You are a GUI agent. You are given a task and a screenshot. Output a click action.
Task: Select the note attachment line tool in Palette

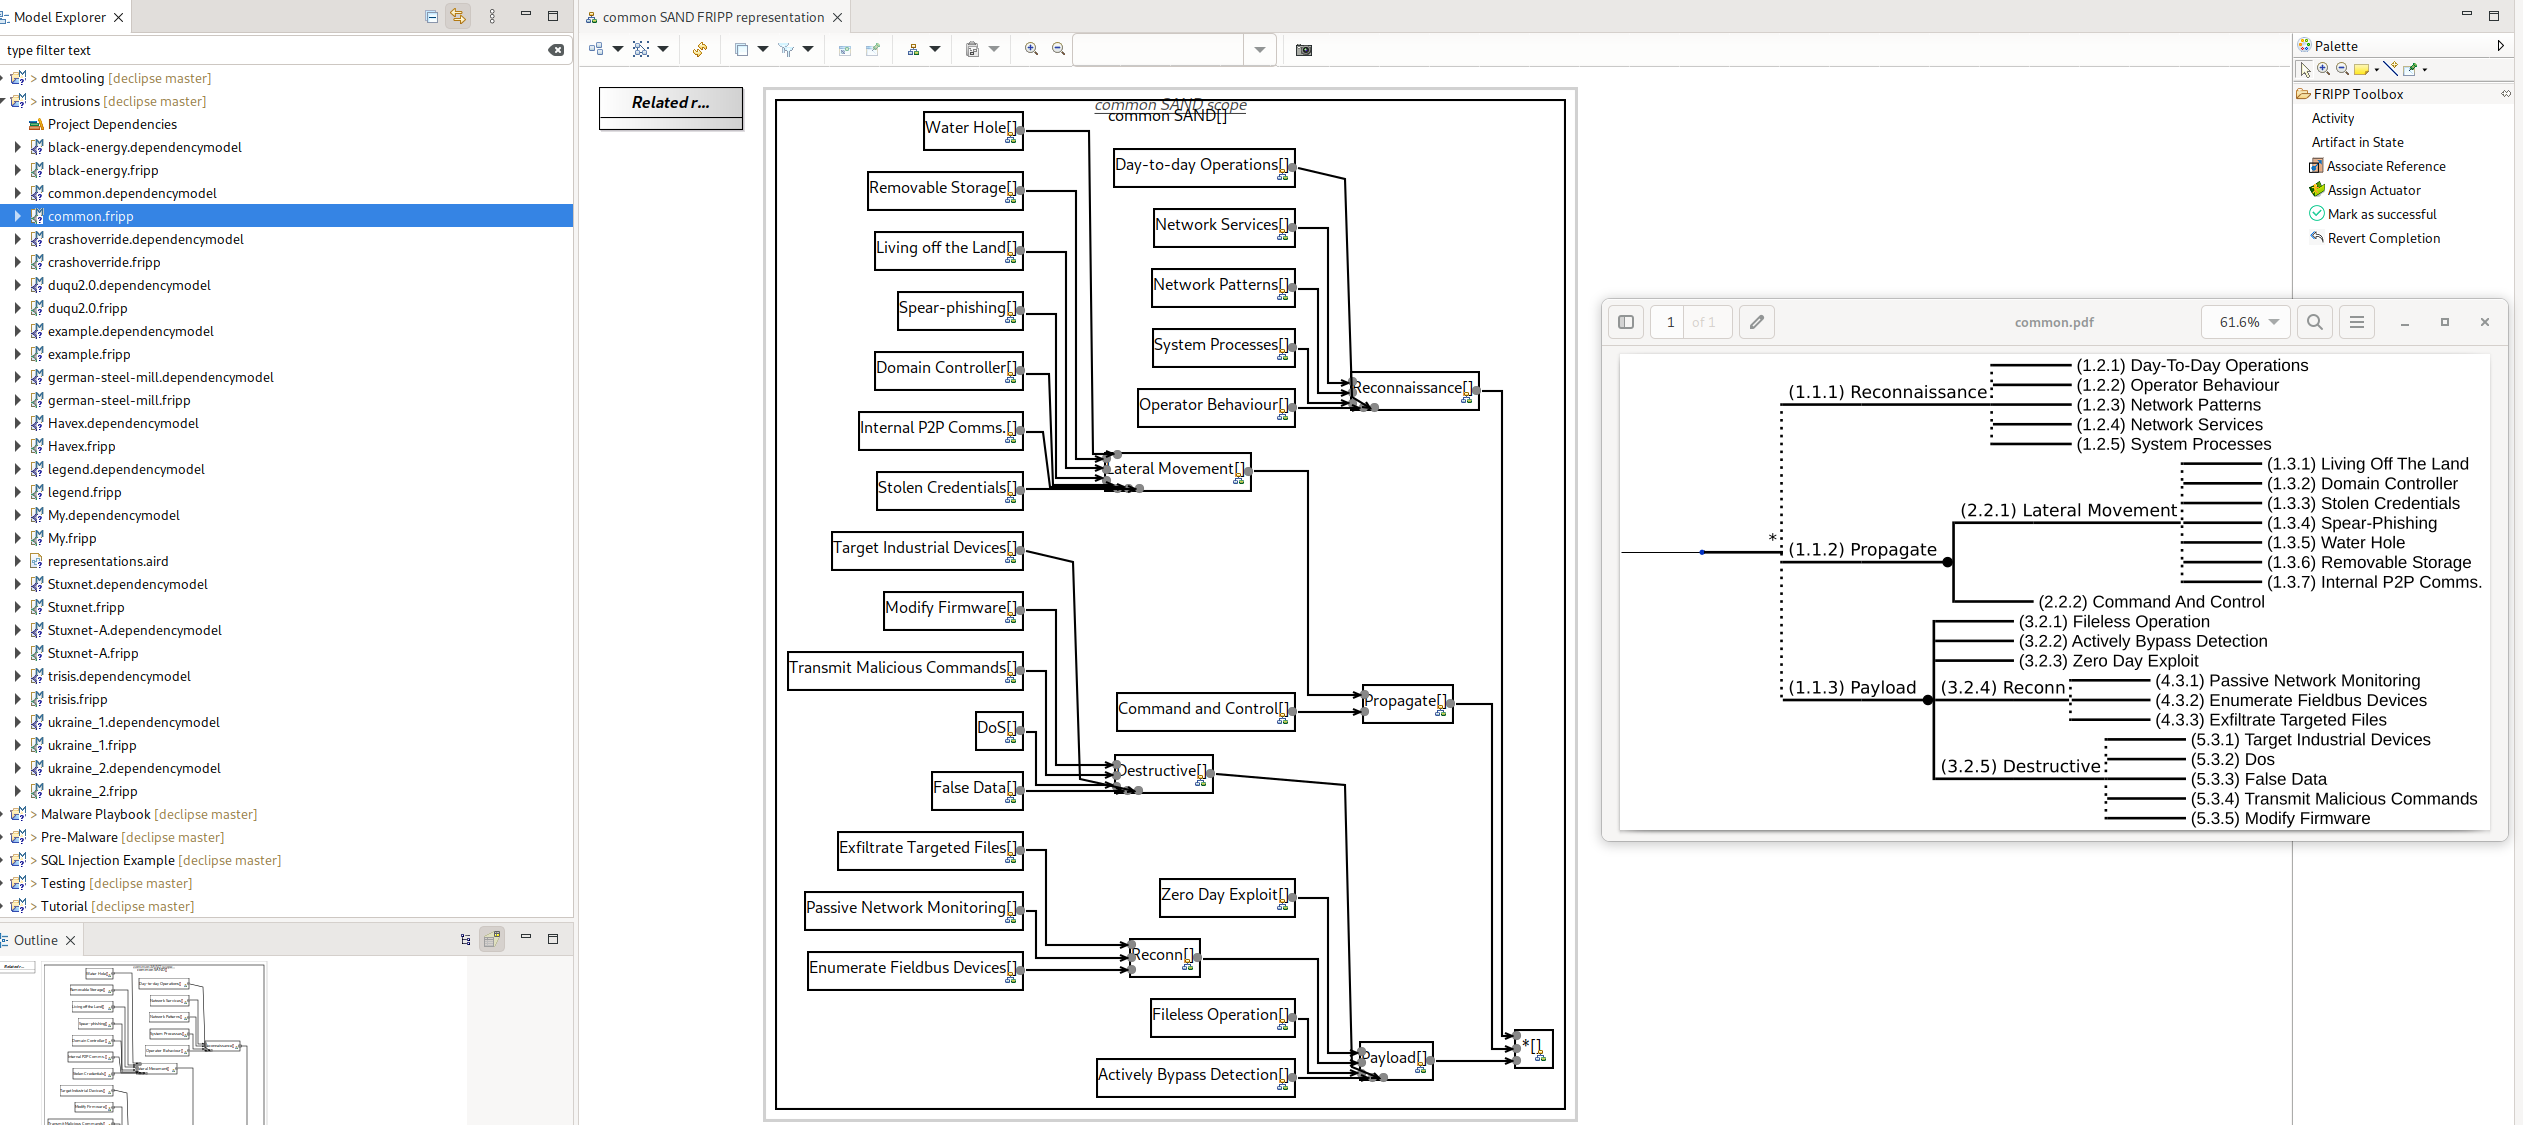pos(2390,69)
